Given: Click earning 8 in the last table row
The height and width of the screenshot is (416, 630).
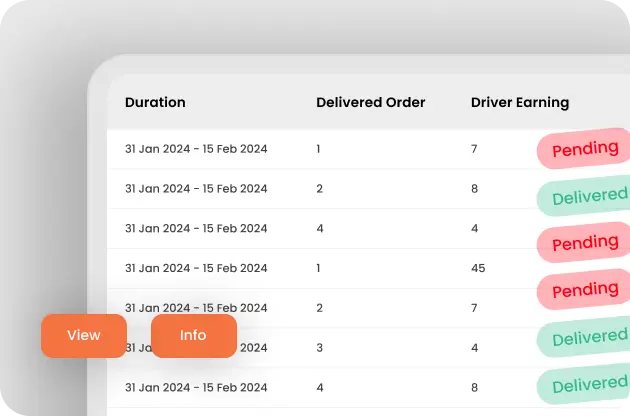Looking at the screenshot, I should [475, 387].
